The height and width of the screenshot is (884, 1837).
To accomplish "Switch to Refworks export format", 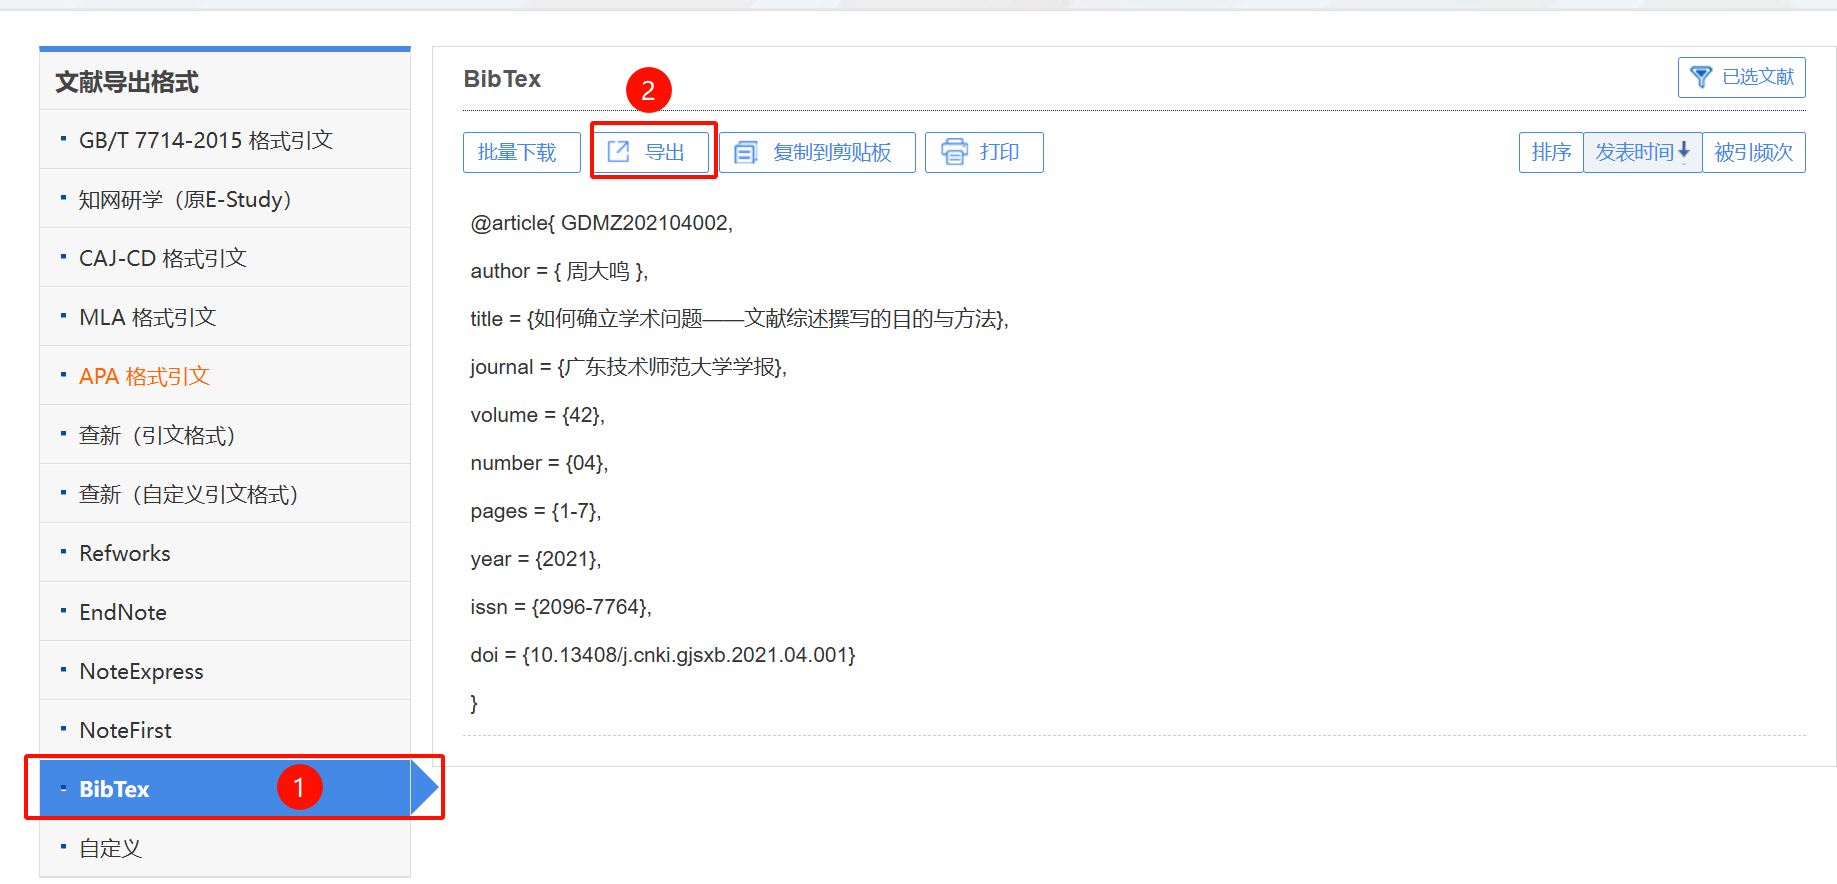I will (125, 553).
